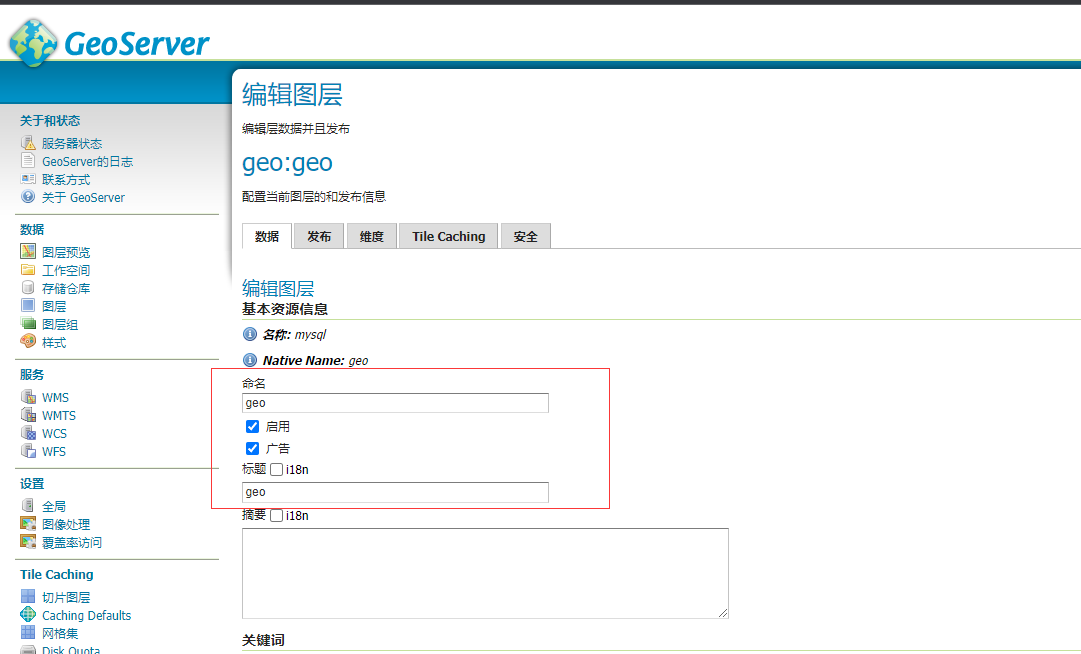Click the GeoServer logo icon
Screen dimensions: 1081x654
click(x=32, y=42)
